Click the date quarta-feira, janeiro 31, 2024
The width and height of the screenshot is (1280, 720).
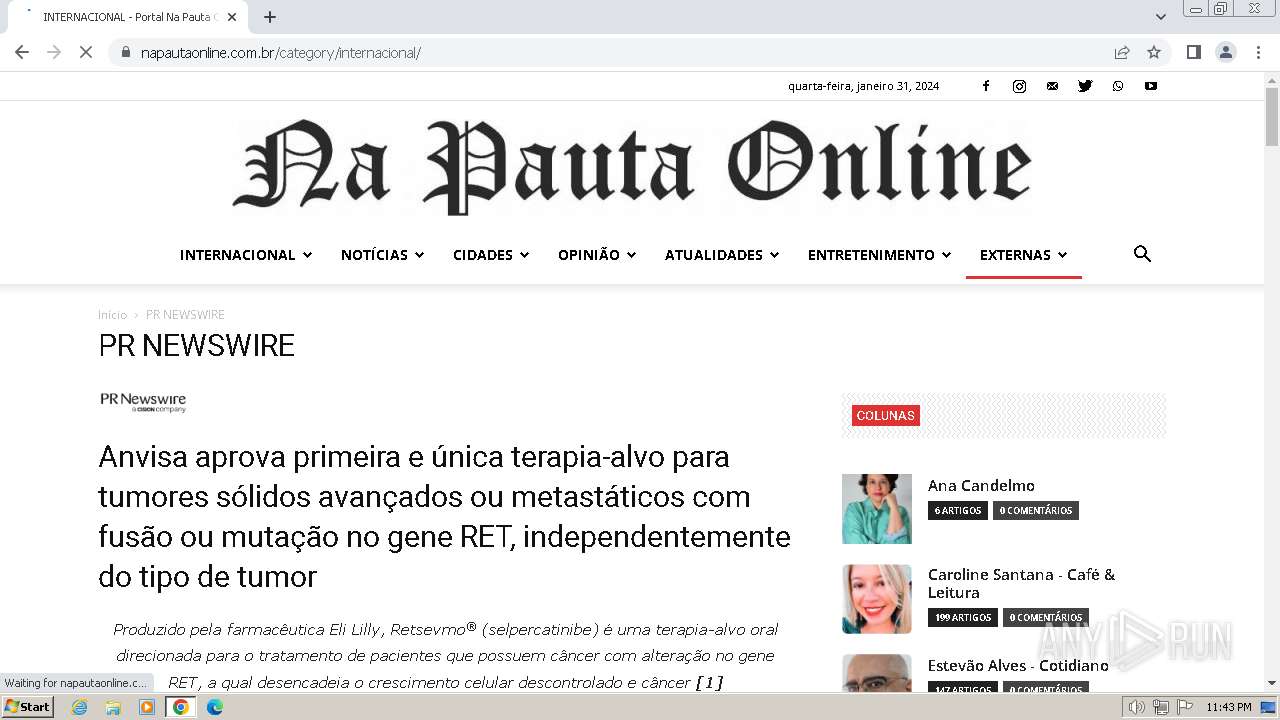(864, 86)
